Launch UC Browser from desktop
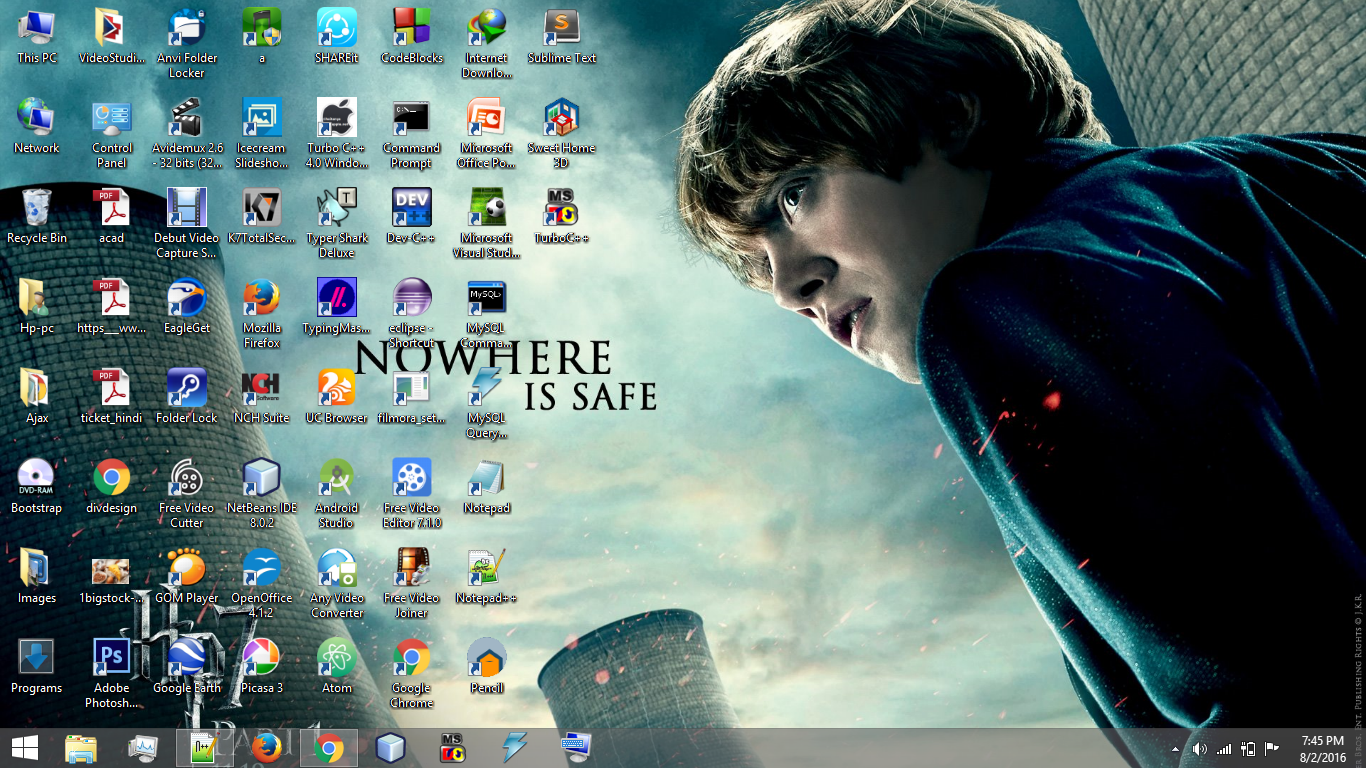This screenshot has height=768, width=1366. click(x=337, y=397)
